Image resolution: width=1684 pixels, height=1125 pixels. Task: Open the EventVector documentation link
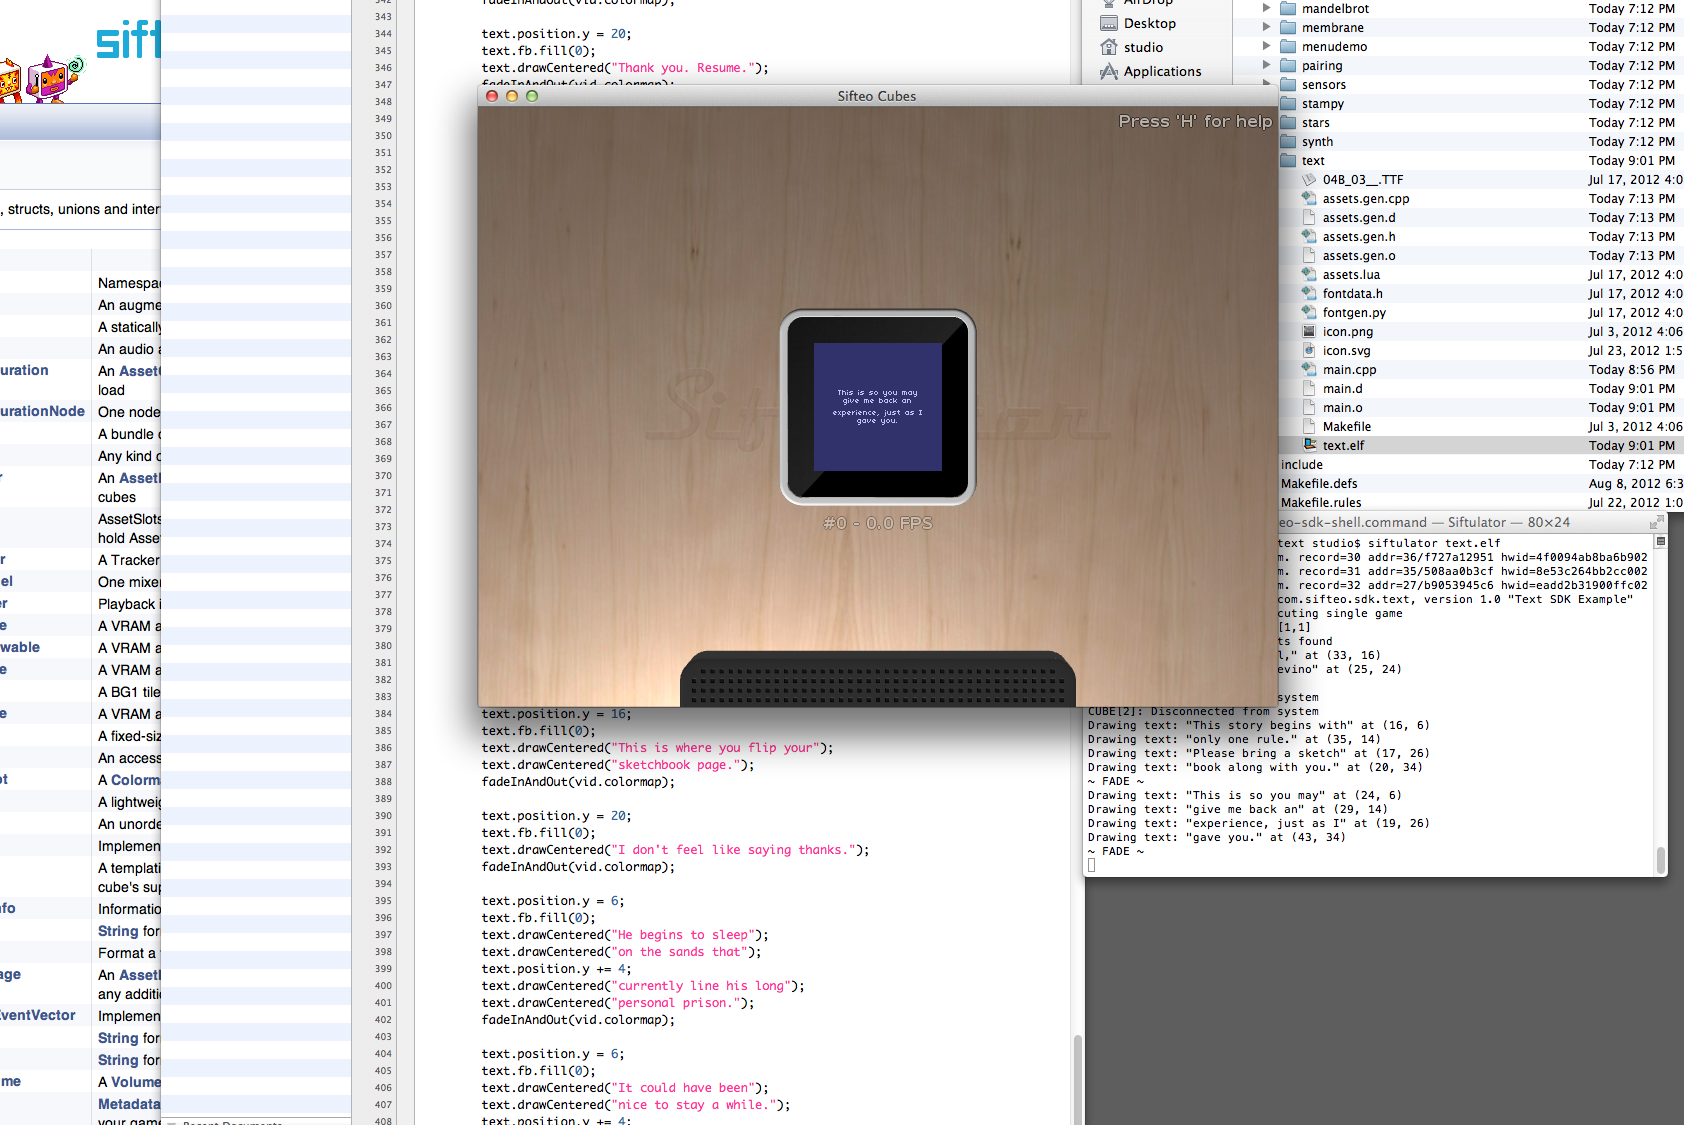(38, 1015)
